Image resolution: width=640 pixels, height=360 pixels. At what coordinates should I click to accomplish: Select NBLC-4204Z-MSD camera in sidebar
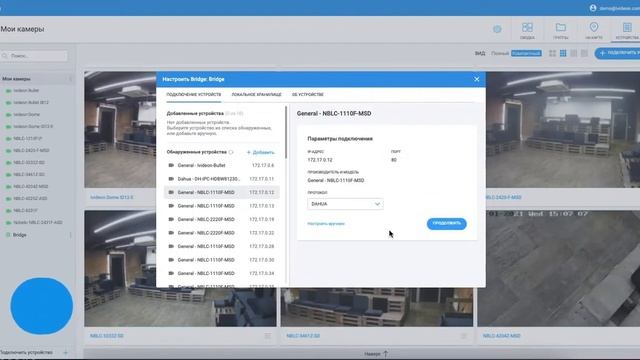point(31,186)
